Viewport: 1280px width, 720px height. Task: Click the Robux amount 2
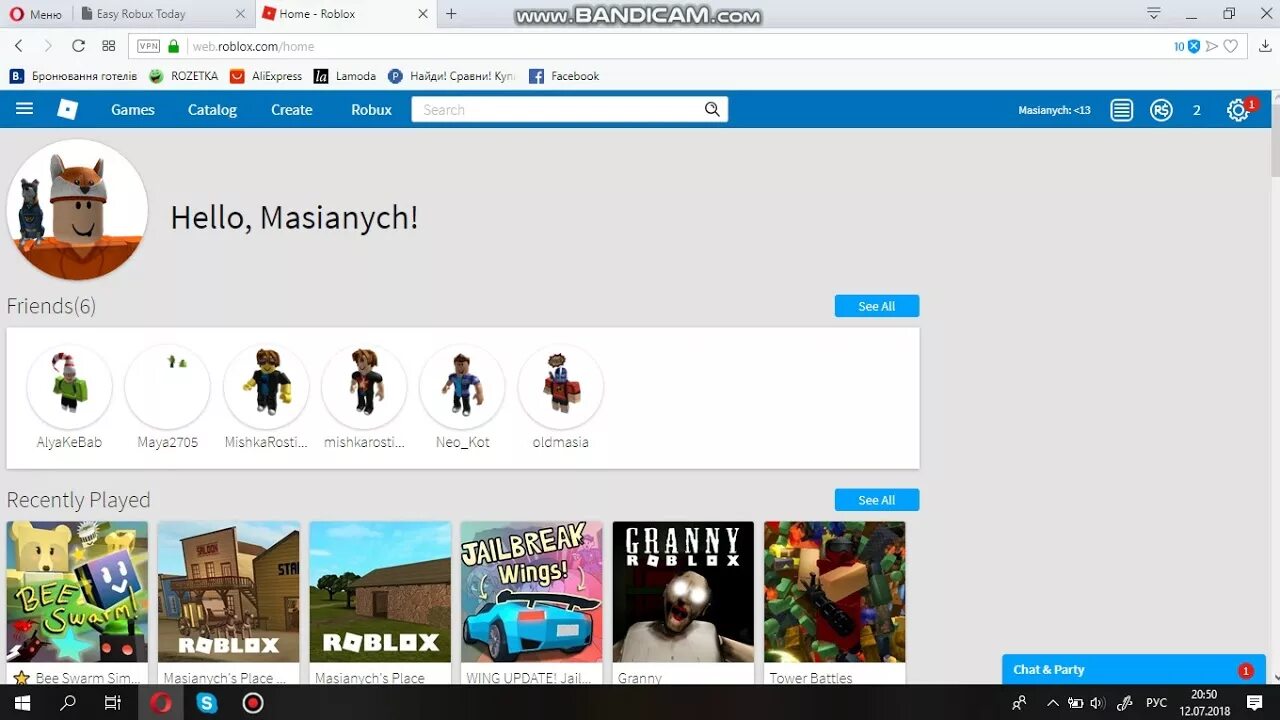tap(1196, 110)
